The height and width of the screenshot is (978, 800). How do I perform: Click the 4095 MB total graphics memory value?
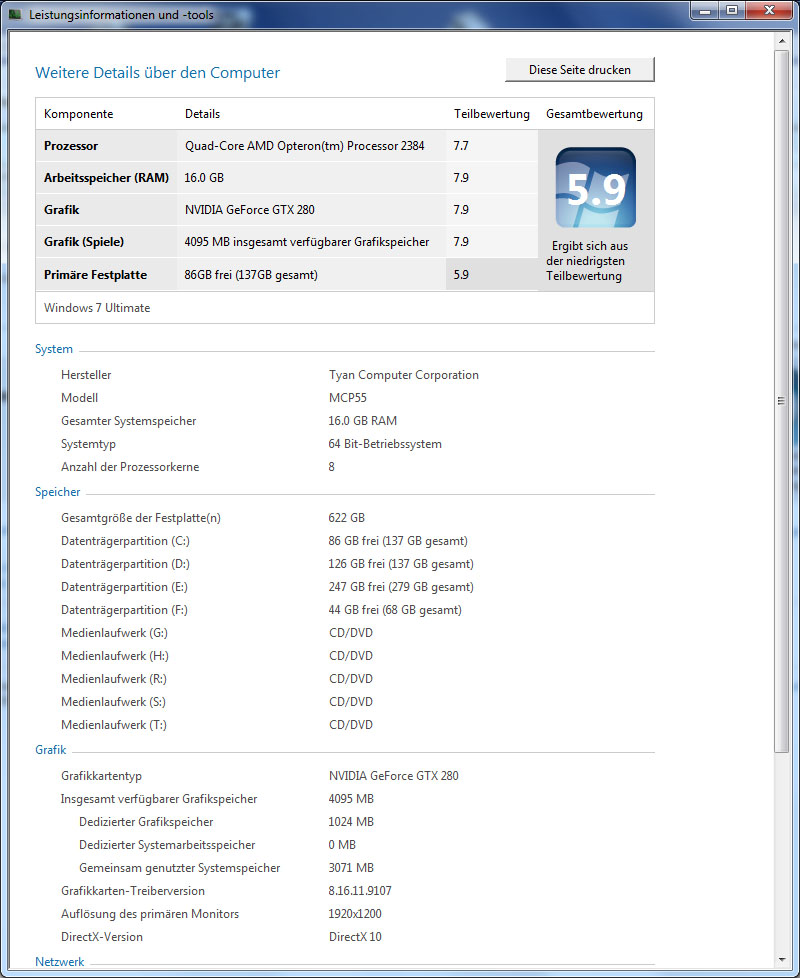351,799
